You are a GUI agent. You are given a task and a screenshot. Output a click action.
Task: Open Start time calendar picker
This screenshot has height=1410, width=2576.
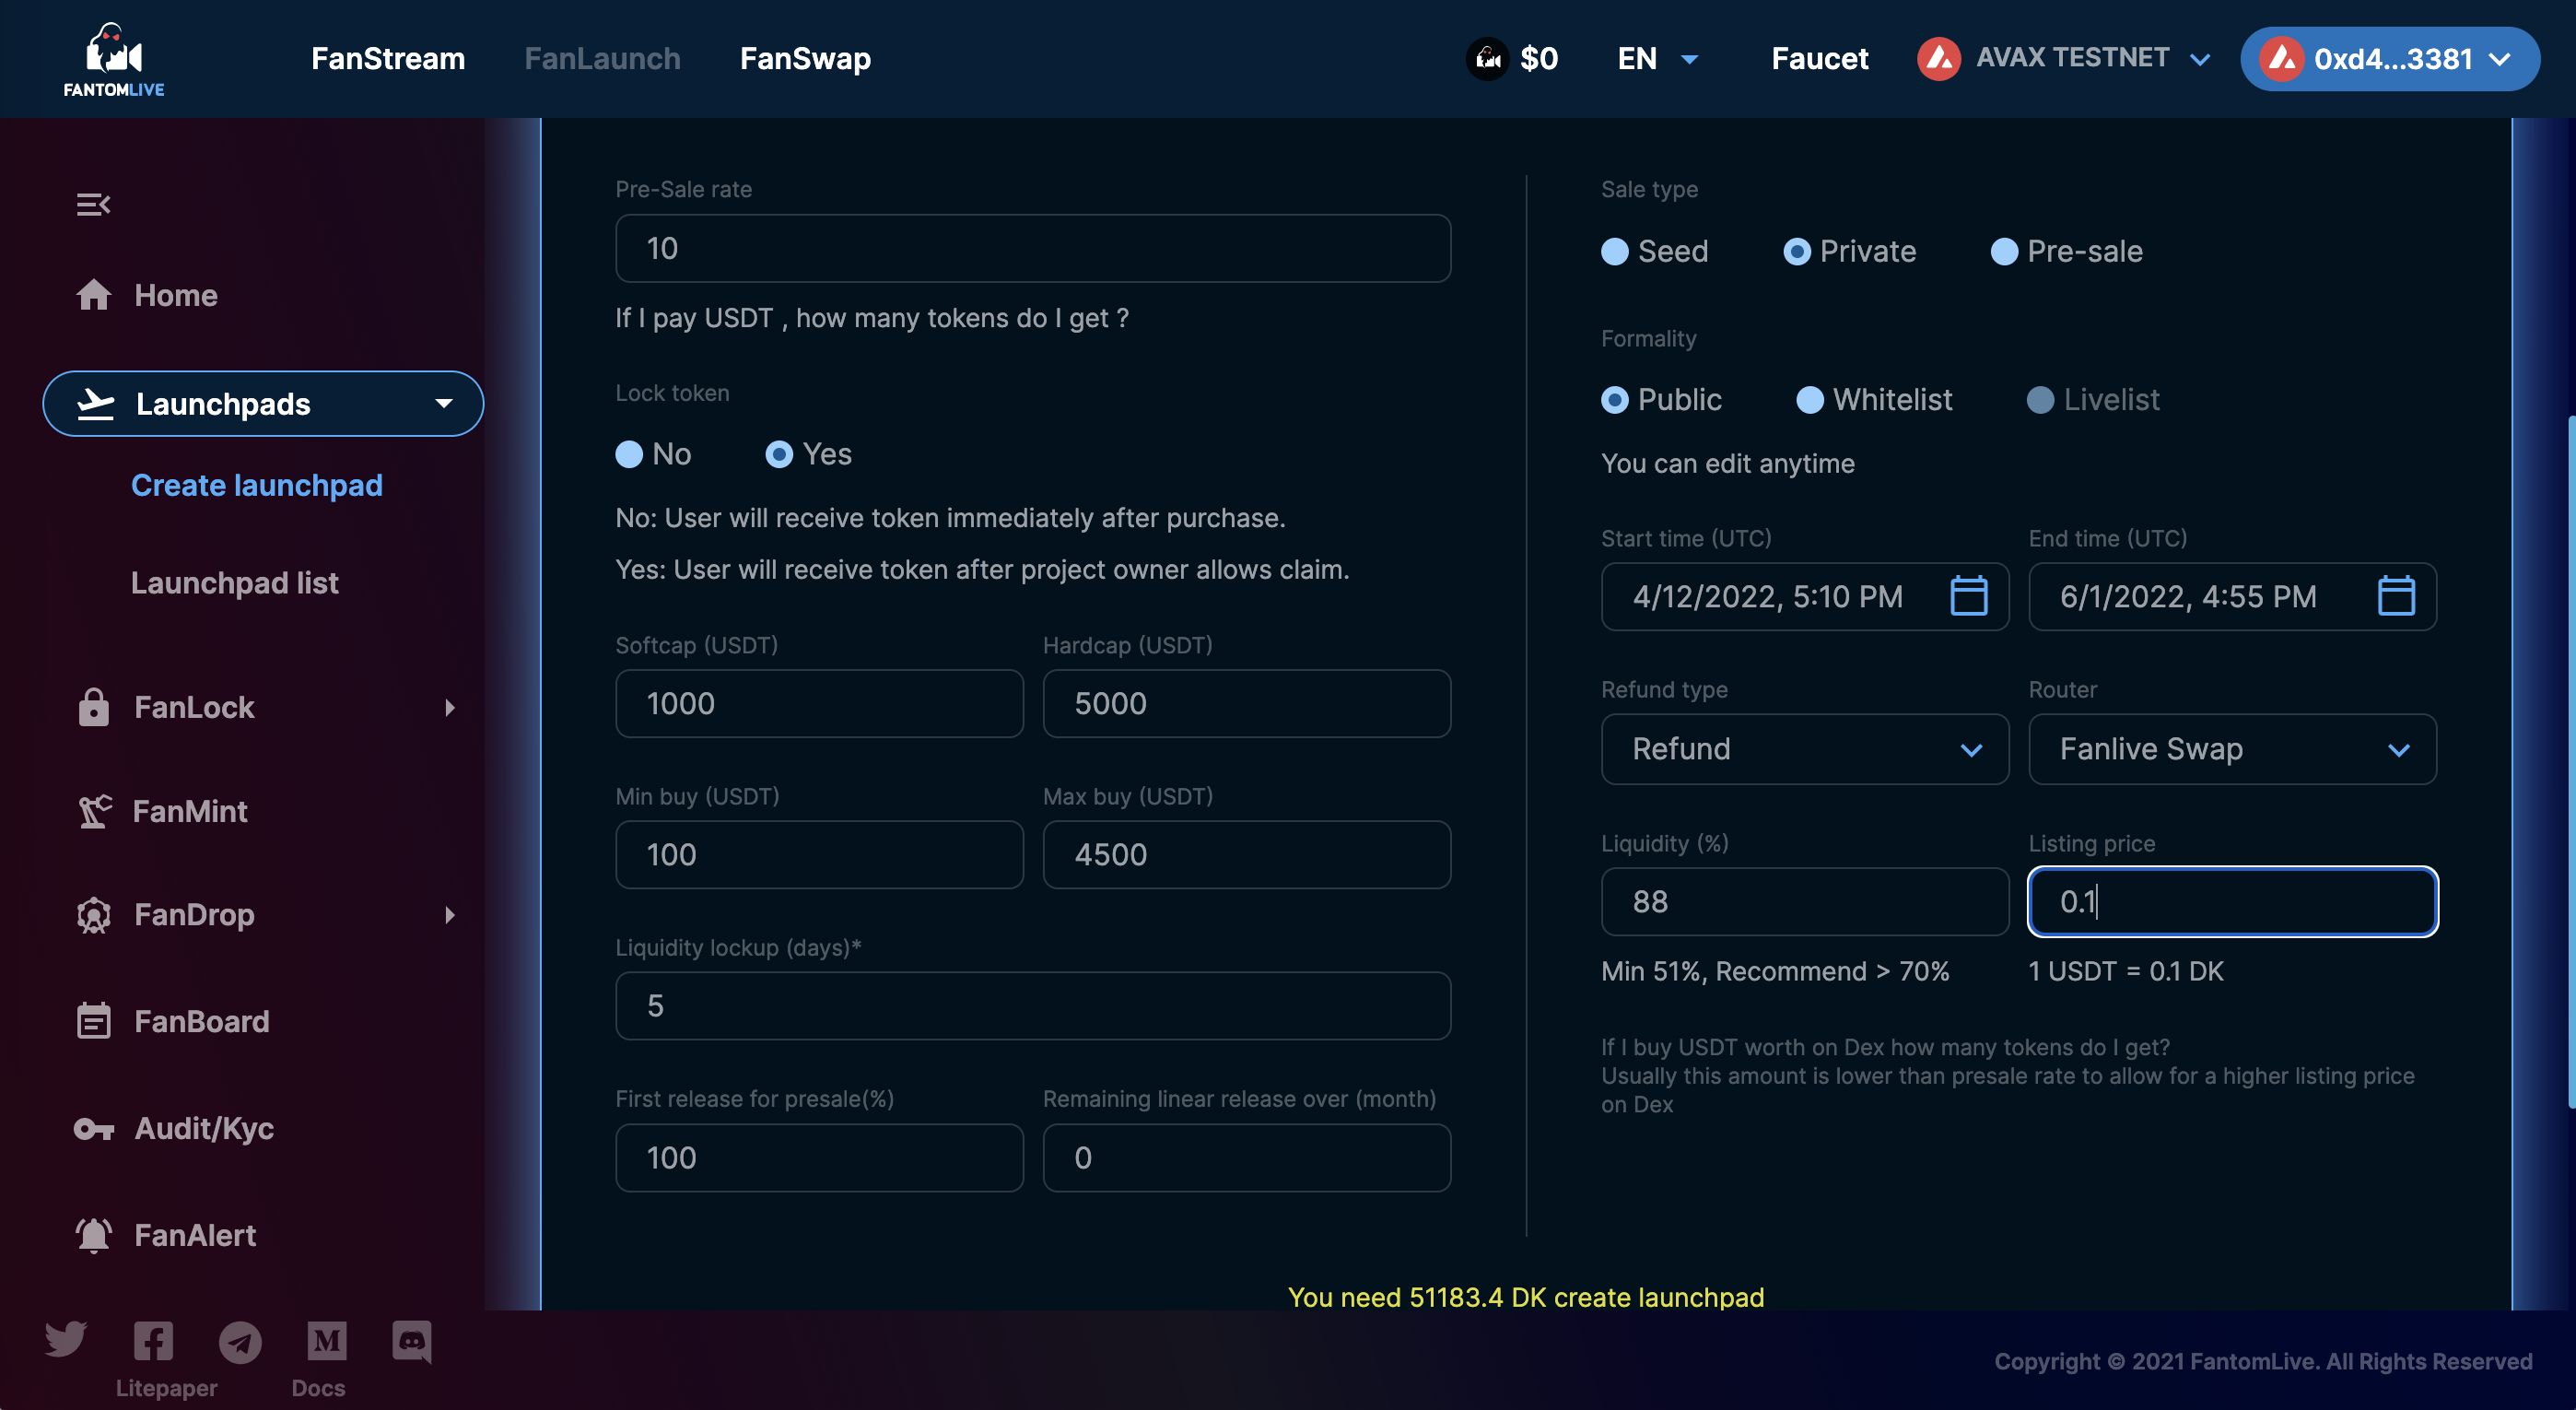click(1968, 596)
